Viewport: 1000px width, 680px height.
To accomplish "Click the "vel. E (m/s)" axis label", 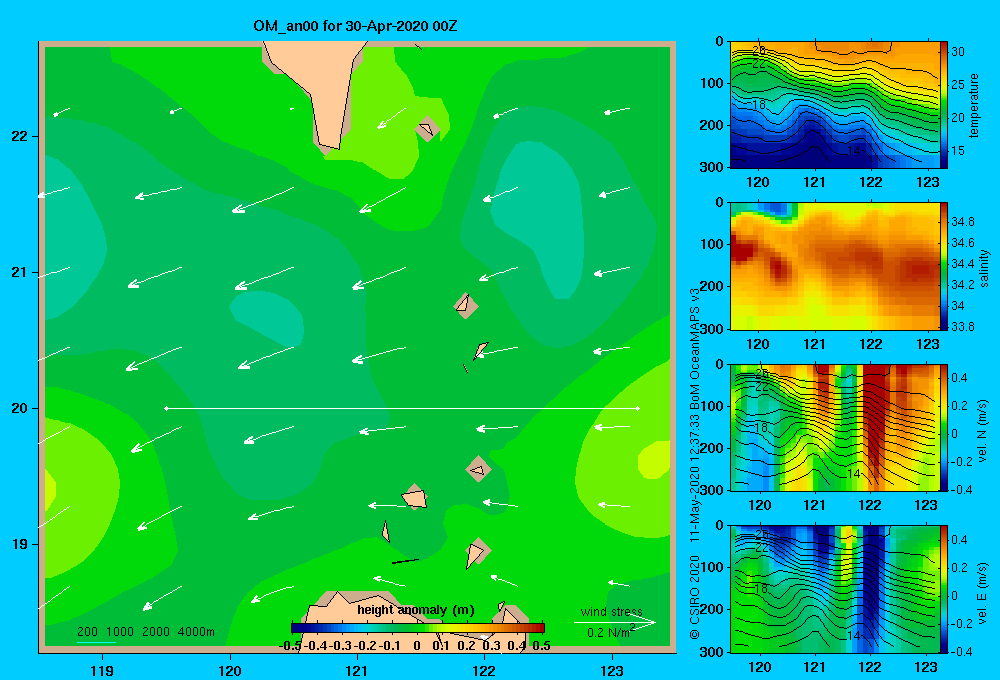I will (x=983, y=592).
